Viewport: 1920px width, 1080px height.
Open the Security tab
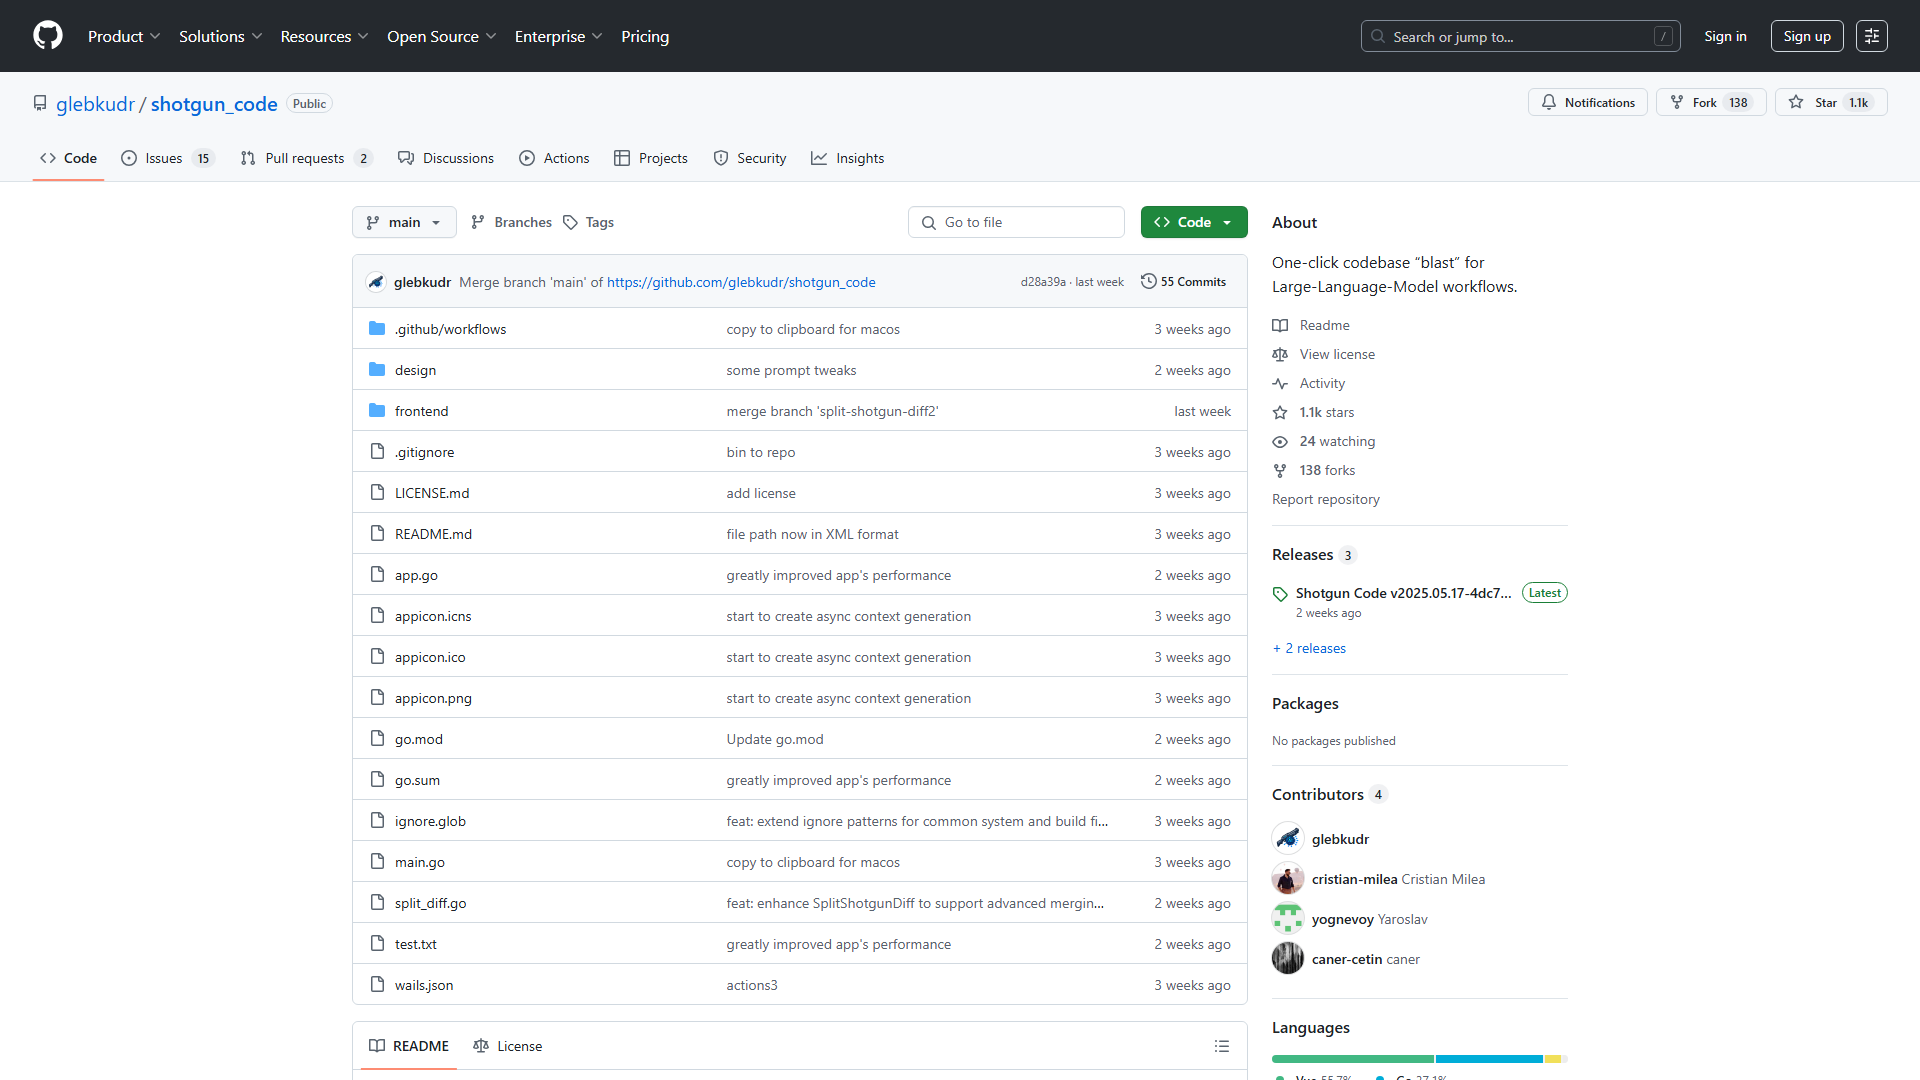pyautogui.click(x=750, y=158)
